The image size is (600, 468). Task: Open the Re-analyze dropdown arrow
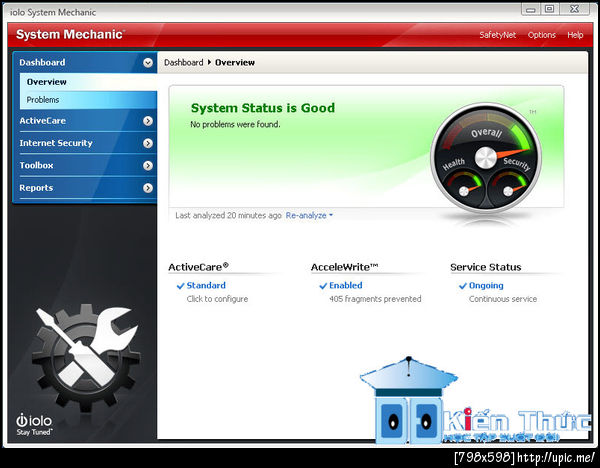[x=331, y=215]
